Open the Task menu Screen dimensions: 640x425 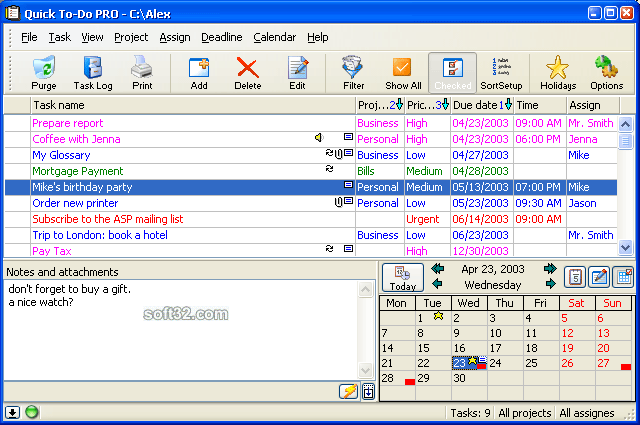(60, 37)
